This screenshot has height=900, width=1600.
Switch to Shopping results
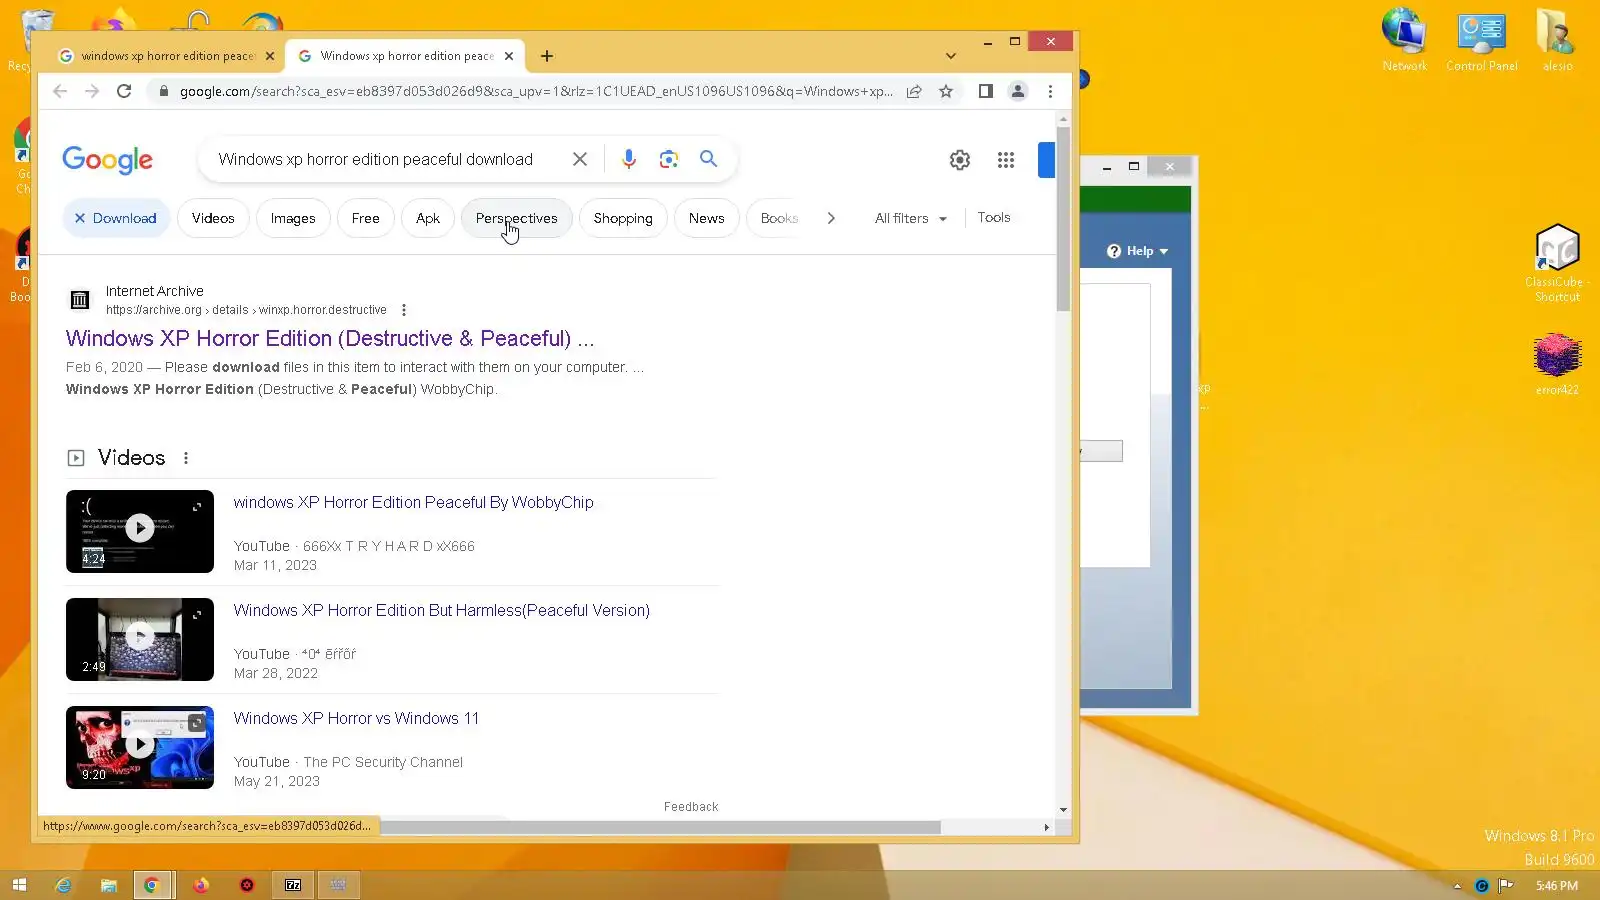623,218
